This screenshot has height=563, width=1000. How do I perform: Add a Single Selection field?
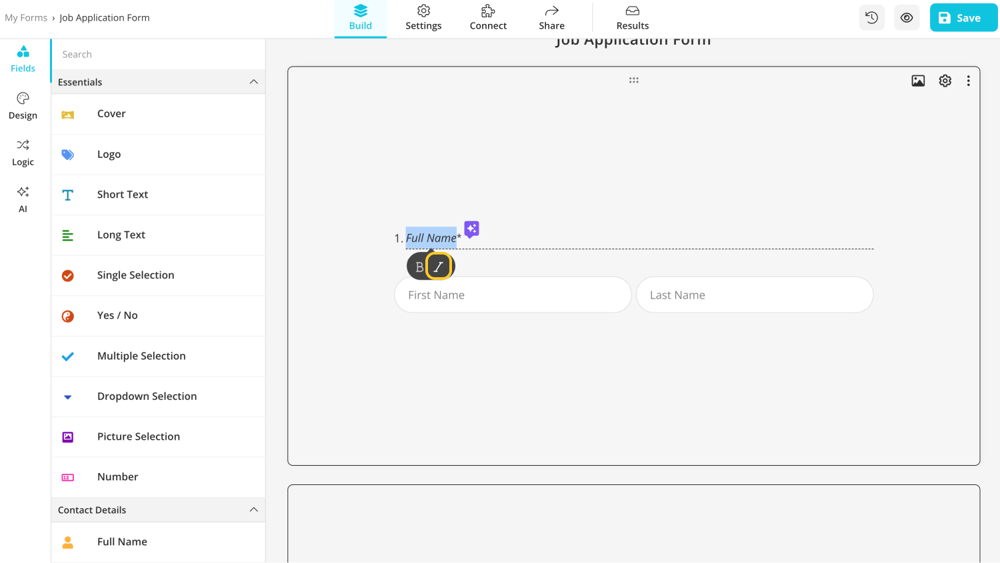[158, 275]
